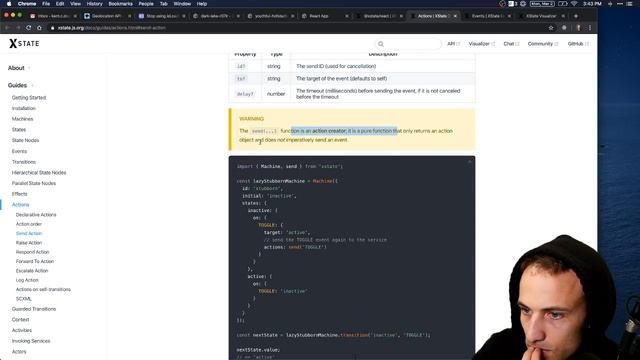Image resolution: width=640 pixels, height=360 pixels.
Task: Jump to Action order section
Action: point(29,224)
